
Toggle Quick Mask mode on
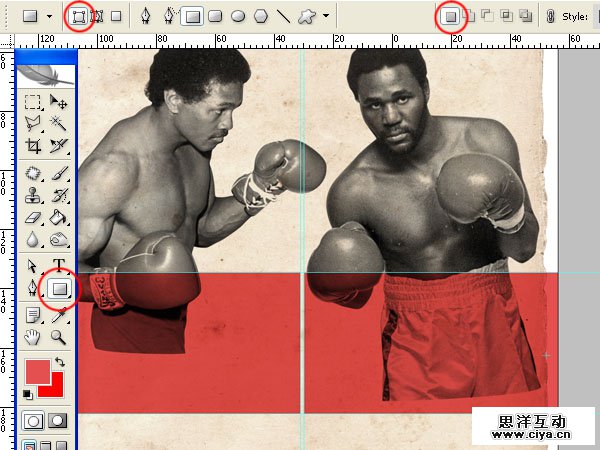[58, 421]
